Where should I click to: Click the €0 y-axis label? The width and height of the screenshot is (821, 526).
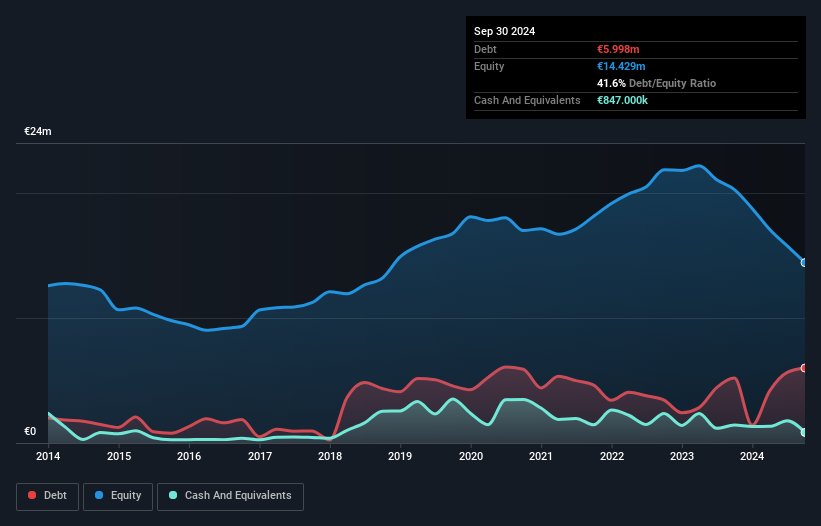point(30,431)
